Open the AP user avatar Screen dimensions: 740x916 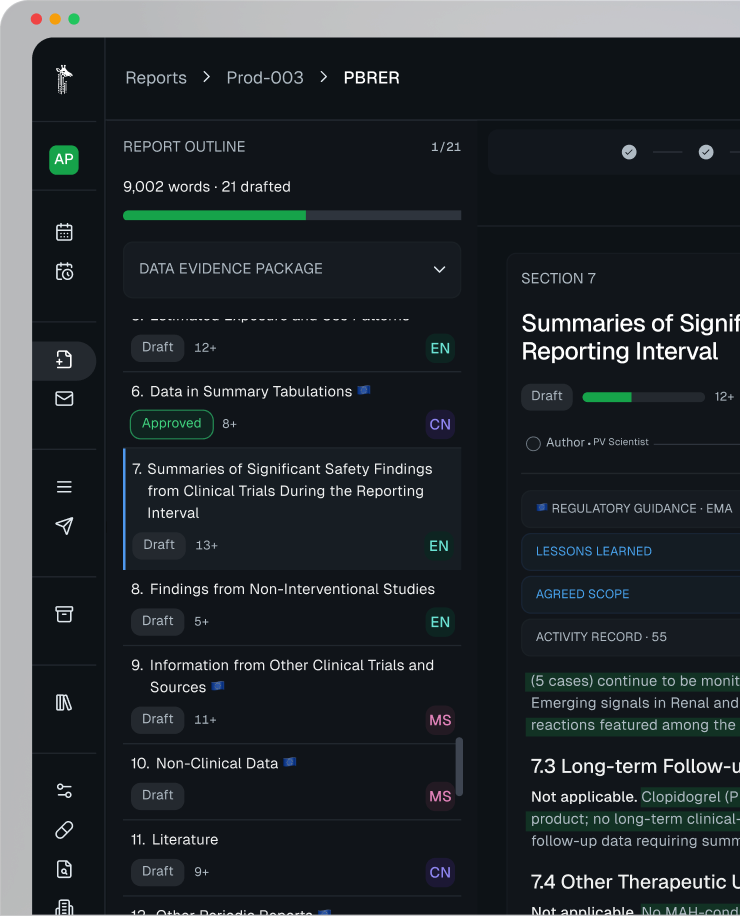coord(64,159)
